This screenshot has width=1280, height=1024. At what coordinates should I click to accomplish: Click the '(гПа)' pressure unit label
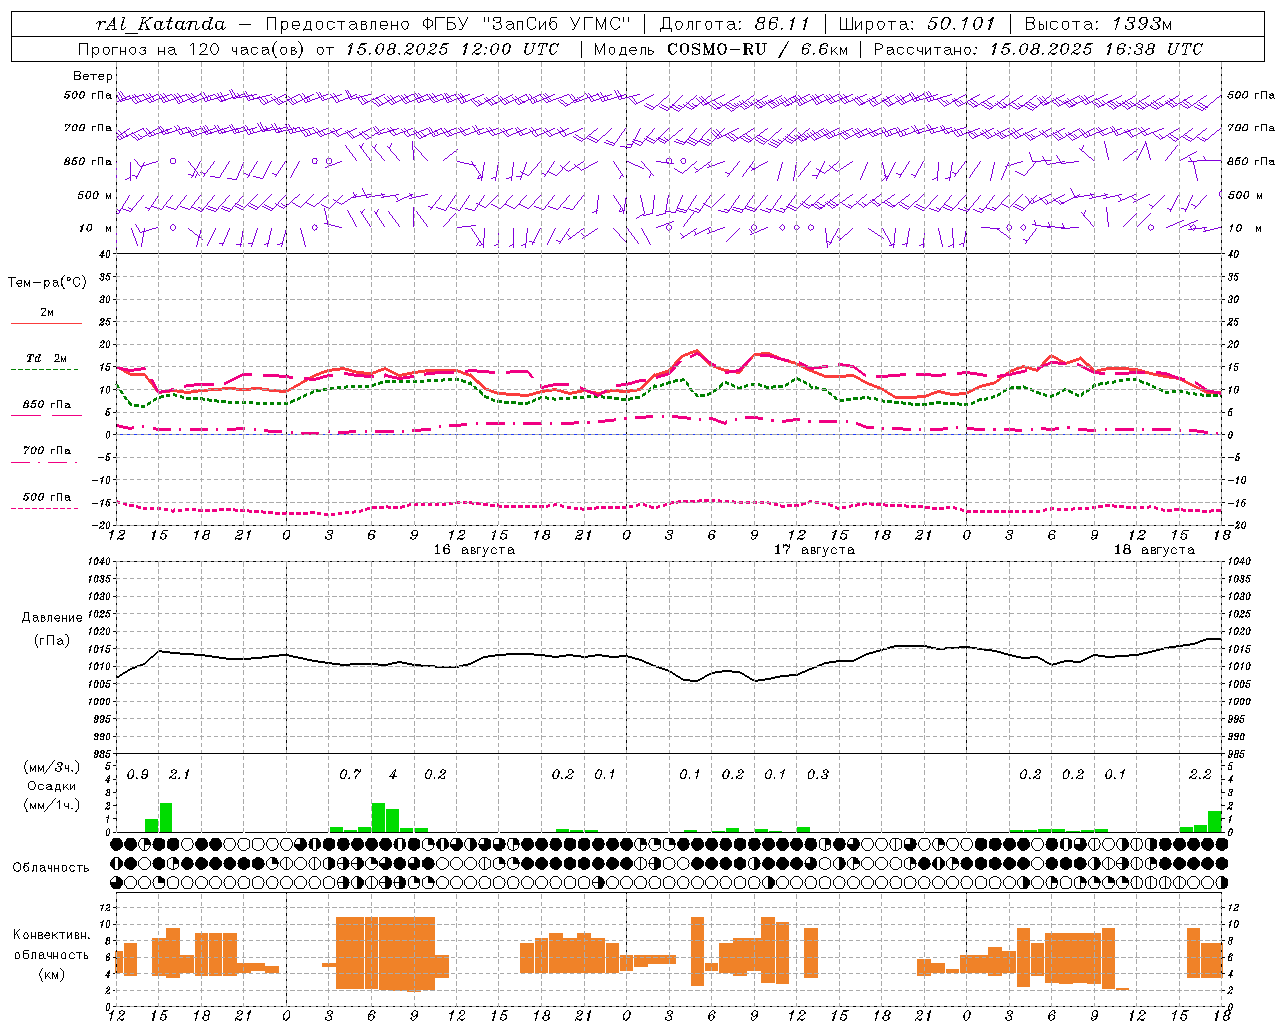[x=52, y=641]
